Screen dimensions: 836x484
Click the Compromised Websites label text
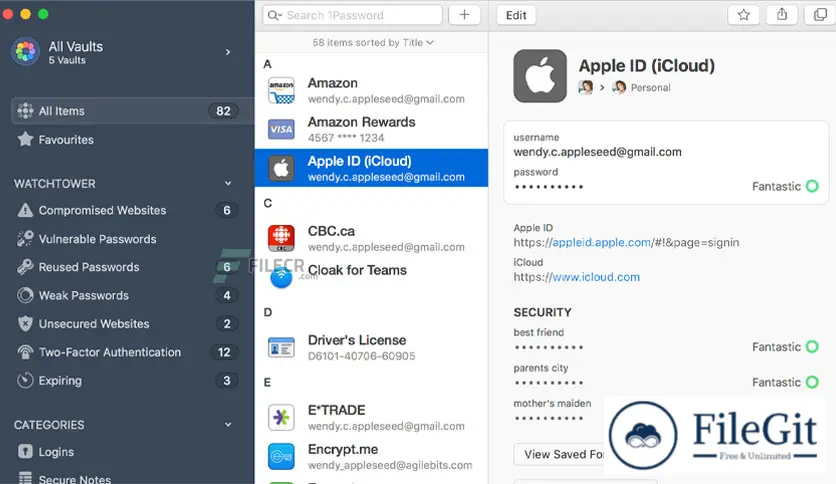(102, 210)
